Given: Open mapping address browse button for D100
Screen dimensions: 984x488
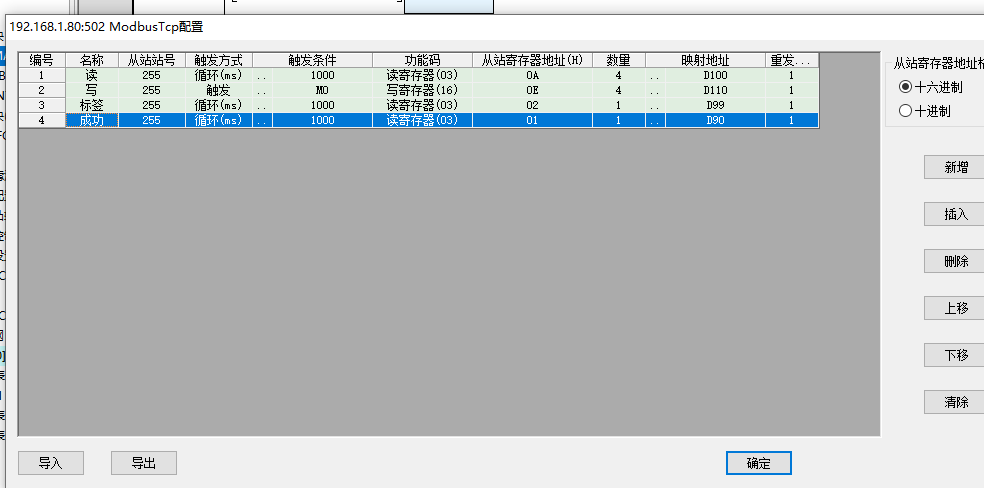Looking at the screenshot, I should pyautogui.click(x=656, y=75).
